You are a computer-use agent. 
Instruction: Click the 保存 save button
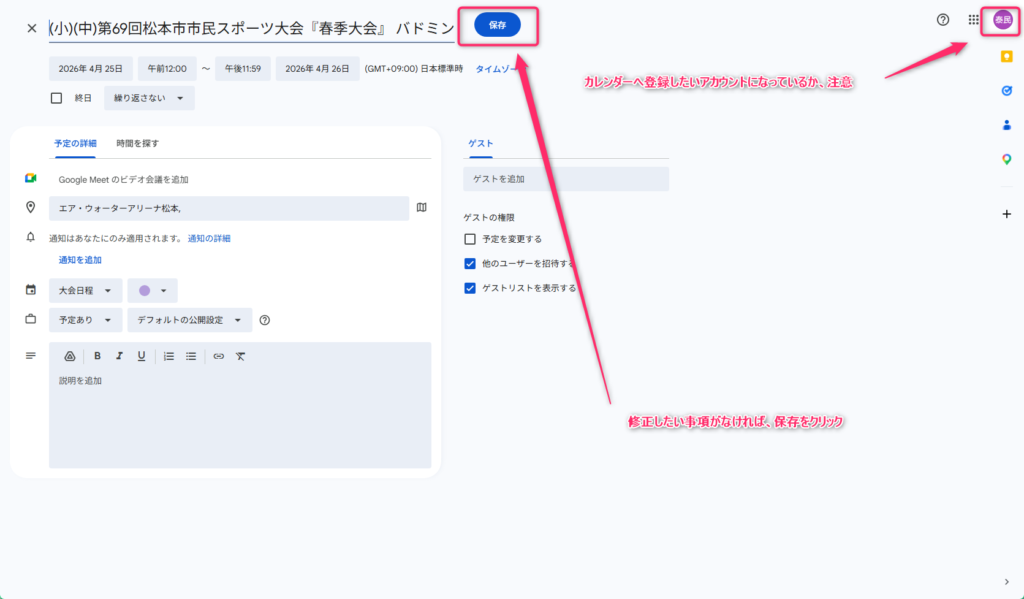pyautogui.click(x=497, y=25)
